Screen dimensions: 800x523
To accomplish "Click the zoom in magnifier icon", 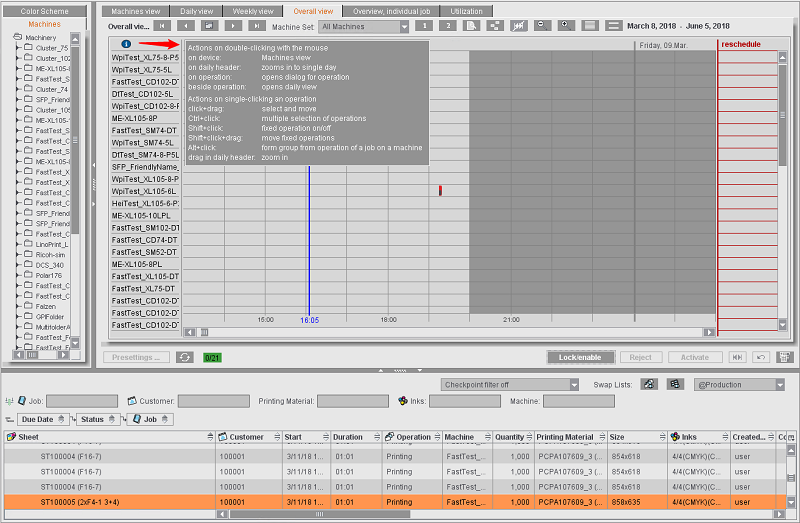I will pos(566,26).
